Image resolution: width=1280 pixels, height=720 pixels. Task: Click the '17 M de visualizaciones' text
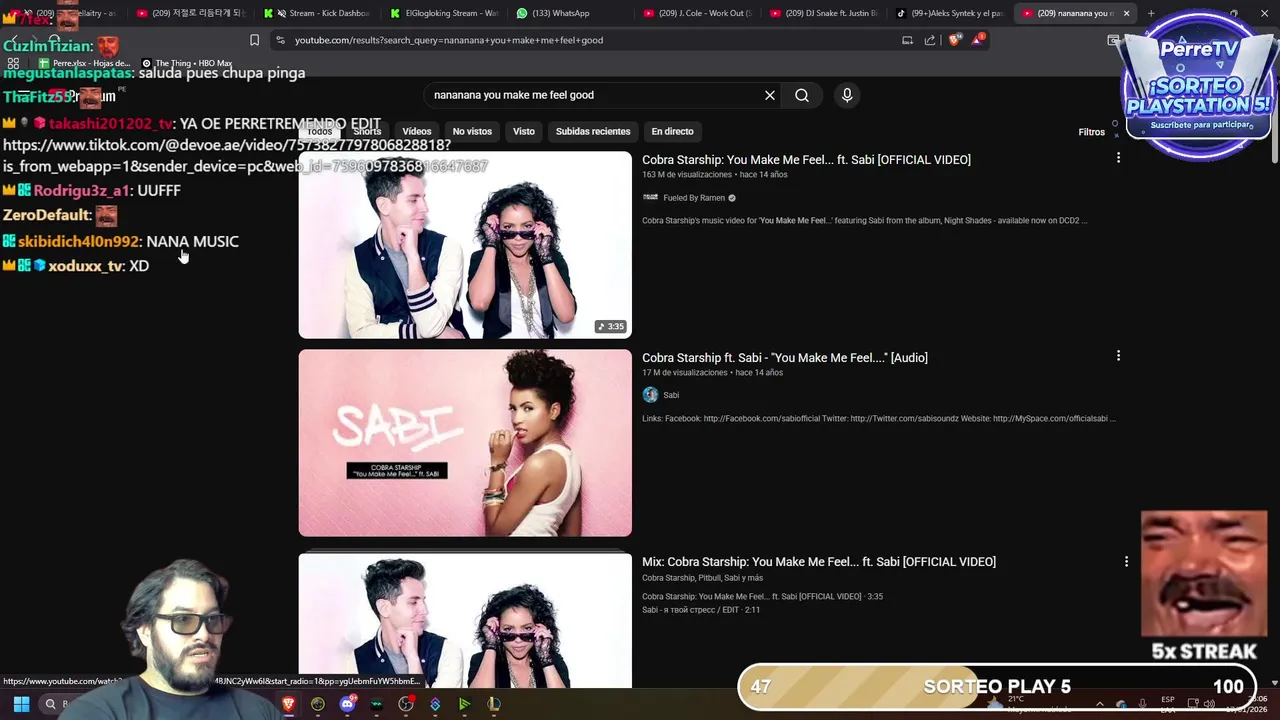pyautogui.click(x=685, y=373)
